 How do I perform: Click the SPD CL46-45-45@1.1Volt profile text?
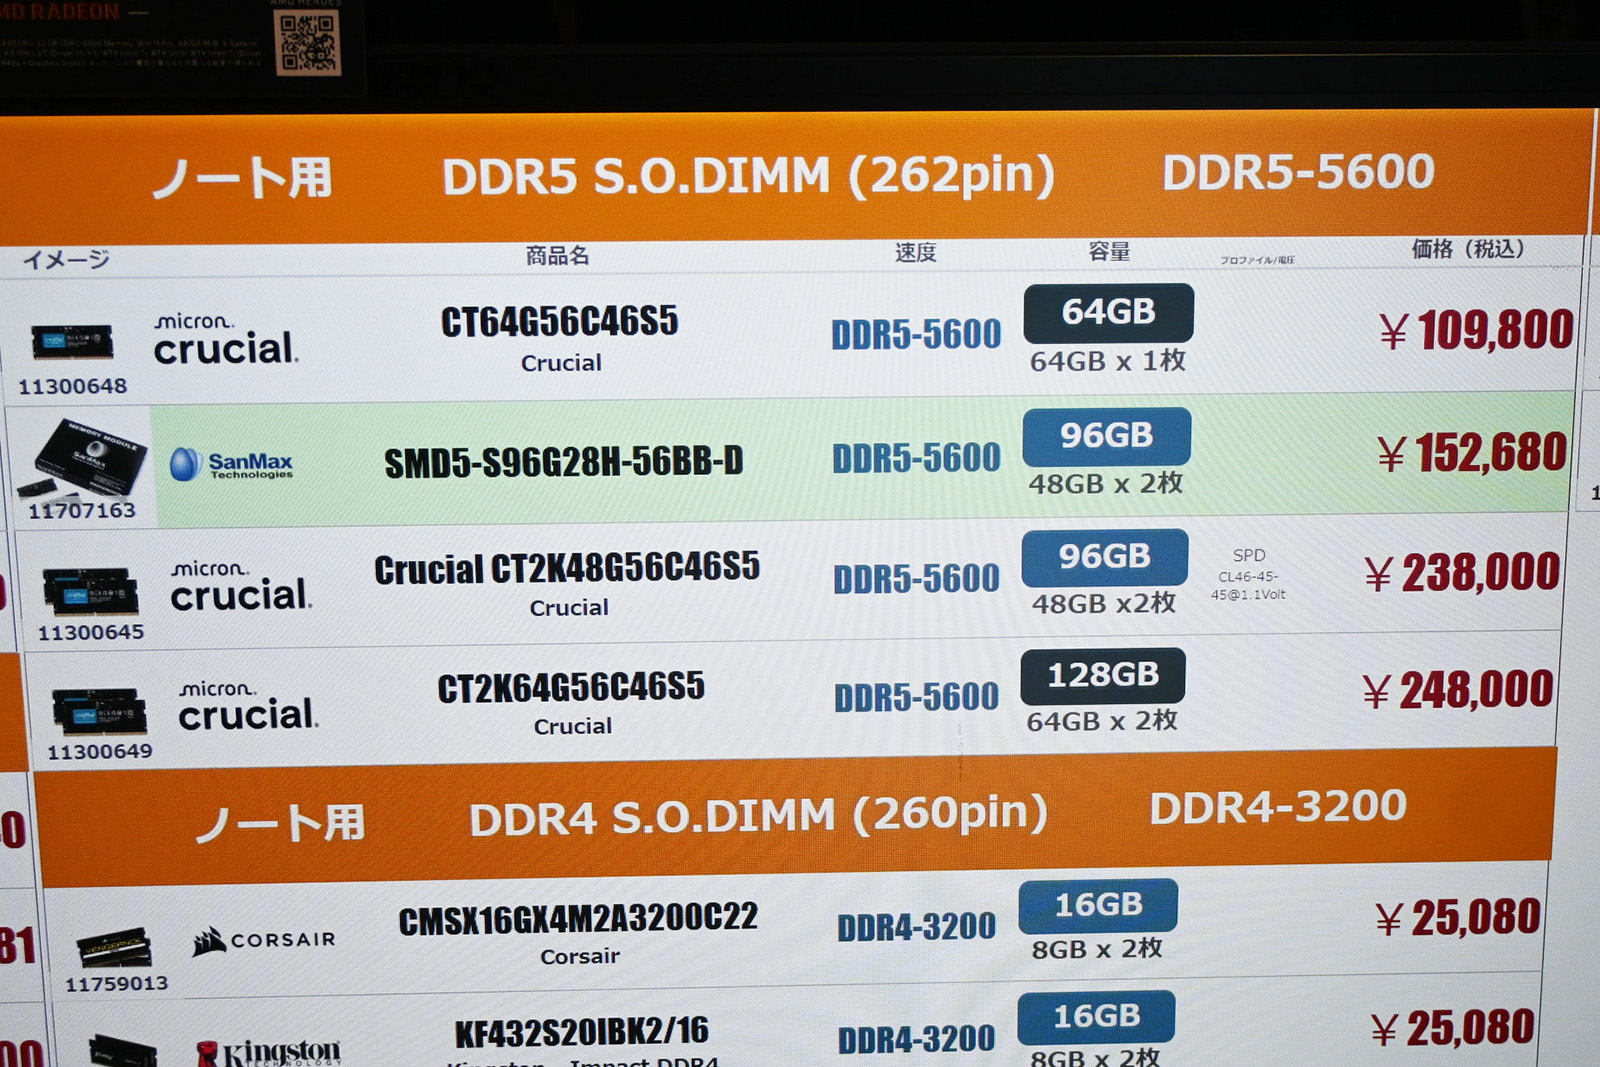[x=1248, y=575]
